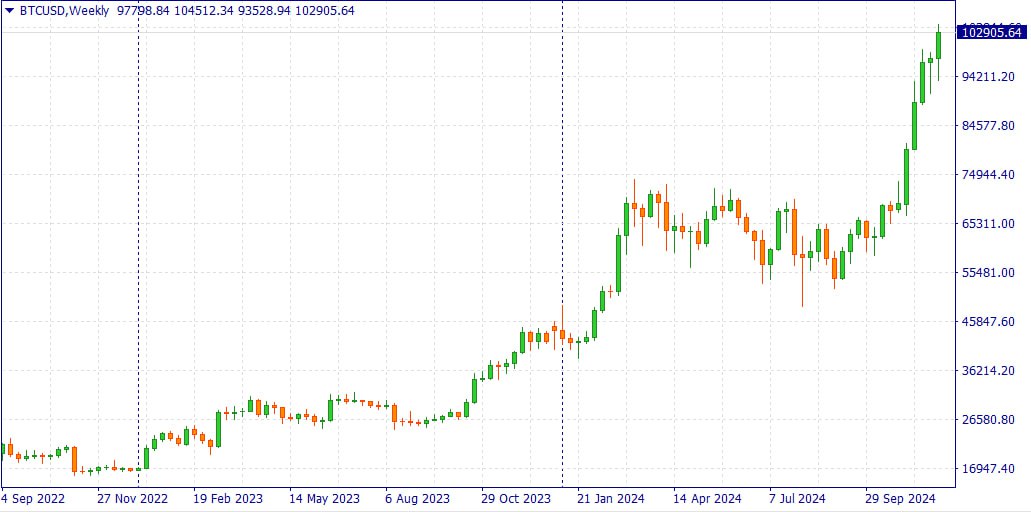
Task: Select the highlighted current price label 102905.64
Action: coord(990,32)
